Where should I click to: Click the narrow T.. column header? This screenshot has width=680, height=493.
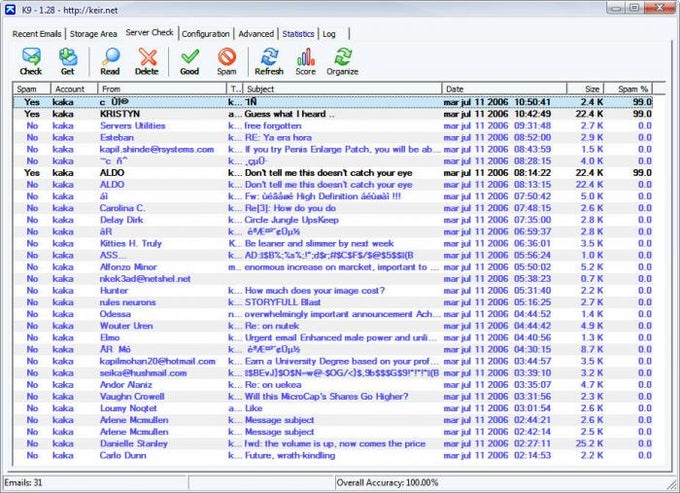(x=235, y=88)
